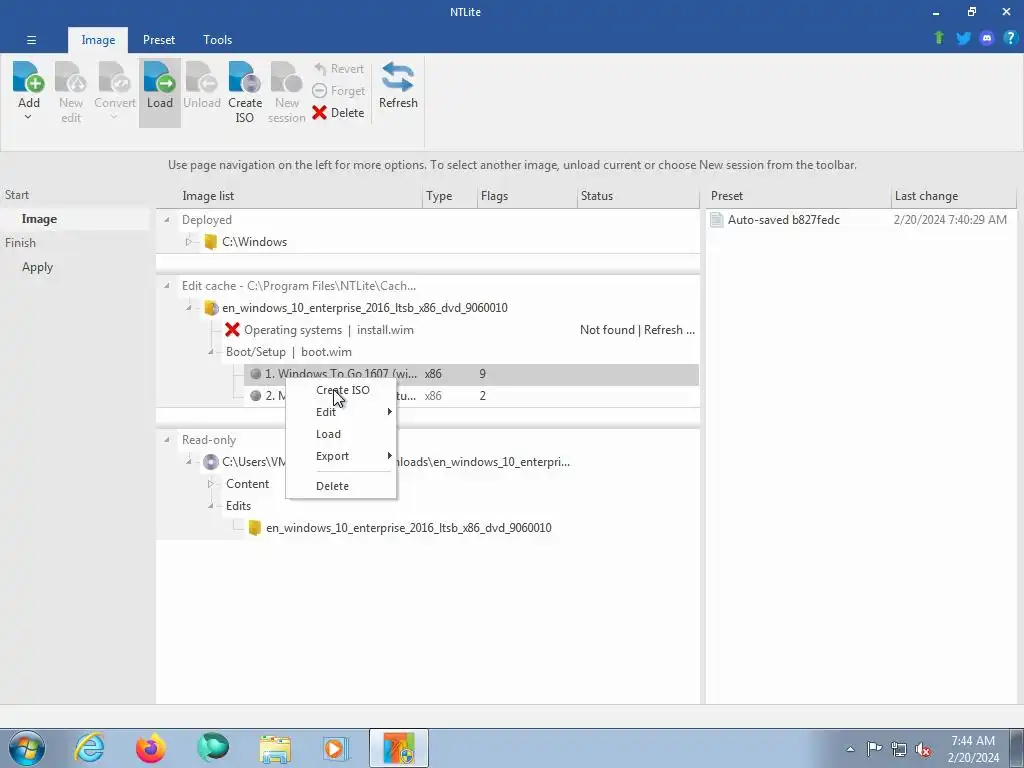Open Windows Media Player from the taskbar

336,748
